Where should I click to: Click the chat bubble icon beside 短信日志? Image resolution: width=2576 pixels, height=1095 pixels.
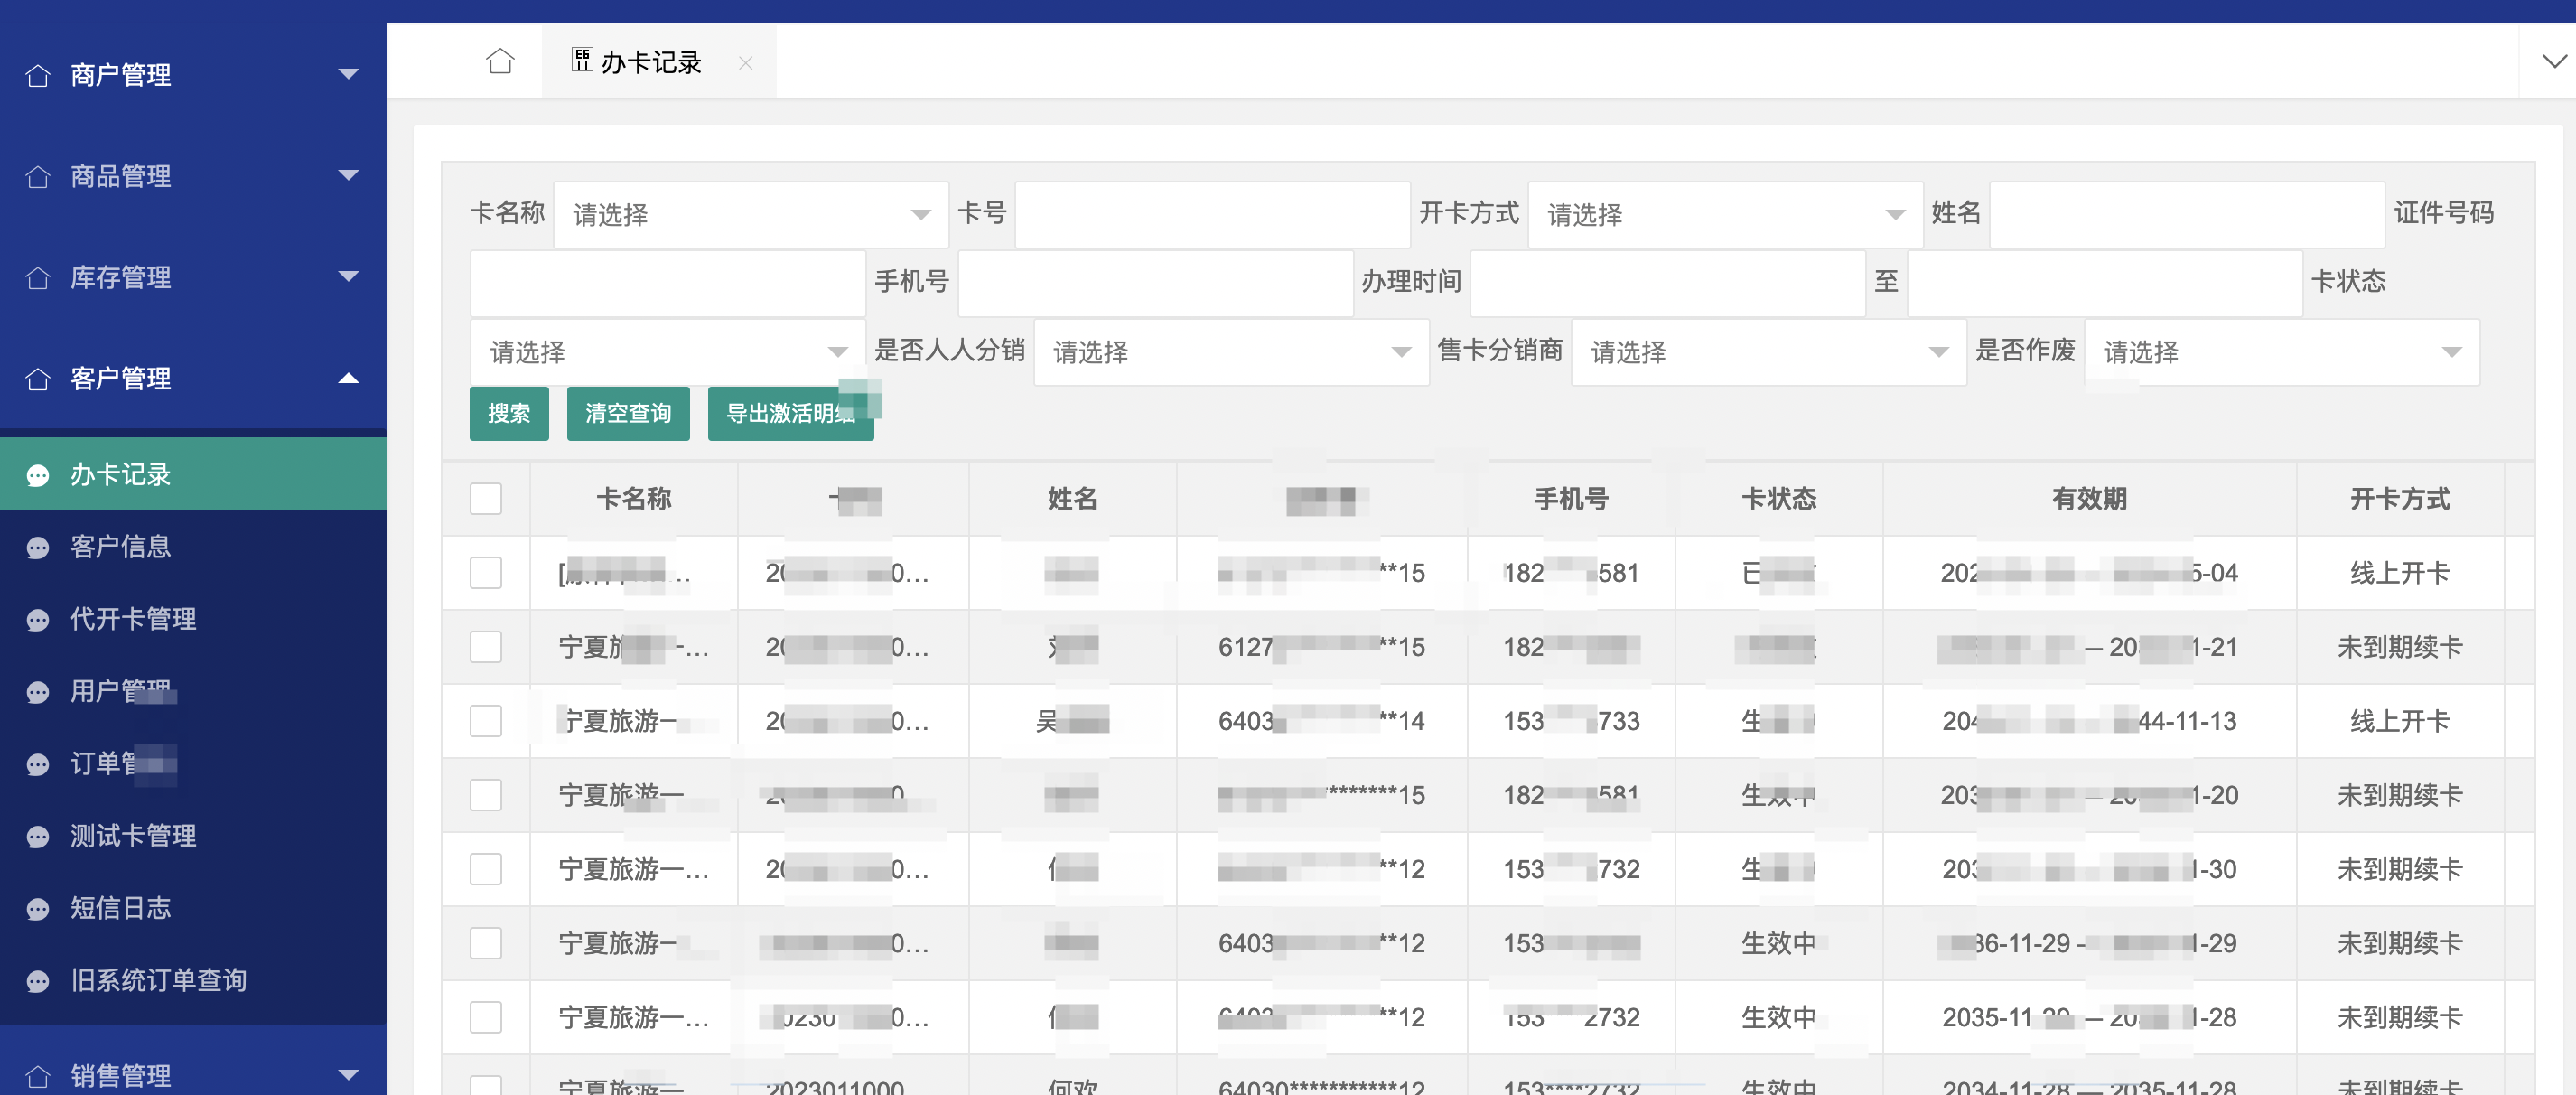tap(38, 908)
